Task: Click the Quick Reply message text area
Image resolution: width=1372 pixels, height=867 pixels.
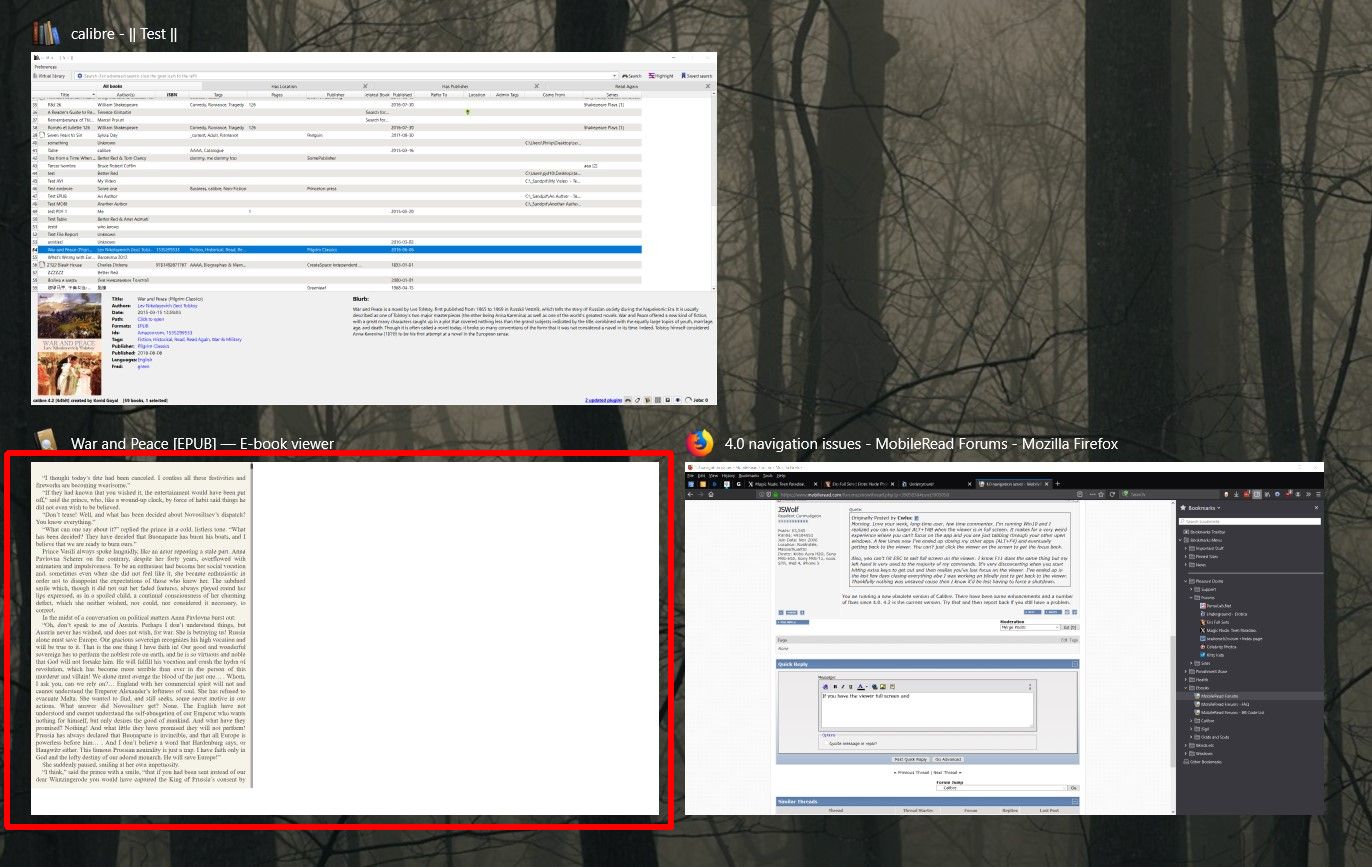Action: point(927,710)
